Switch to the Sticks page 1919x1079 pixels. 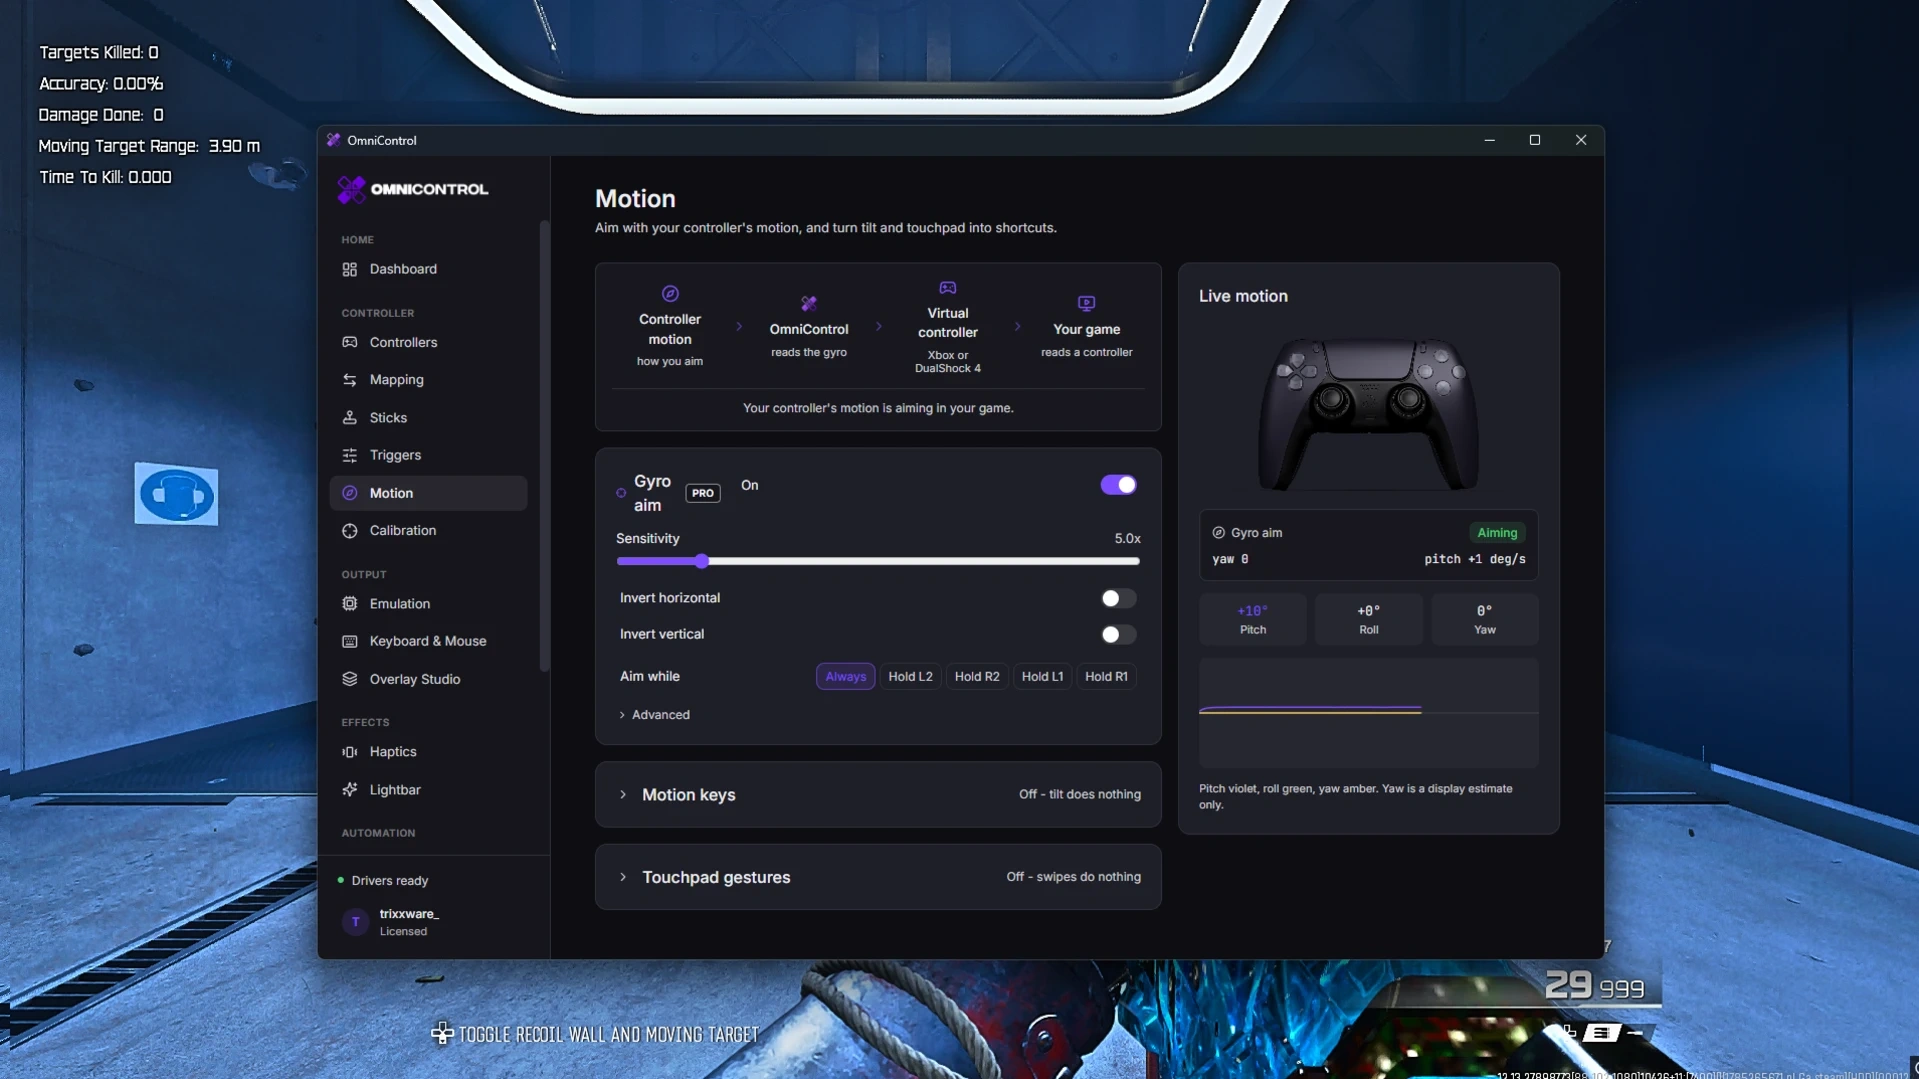428,417
